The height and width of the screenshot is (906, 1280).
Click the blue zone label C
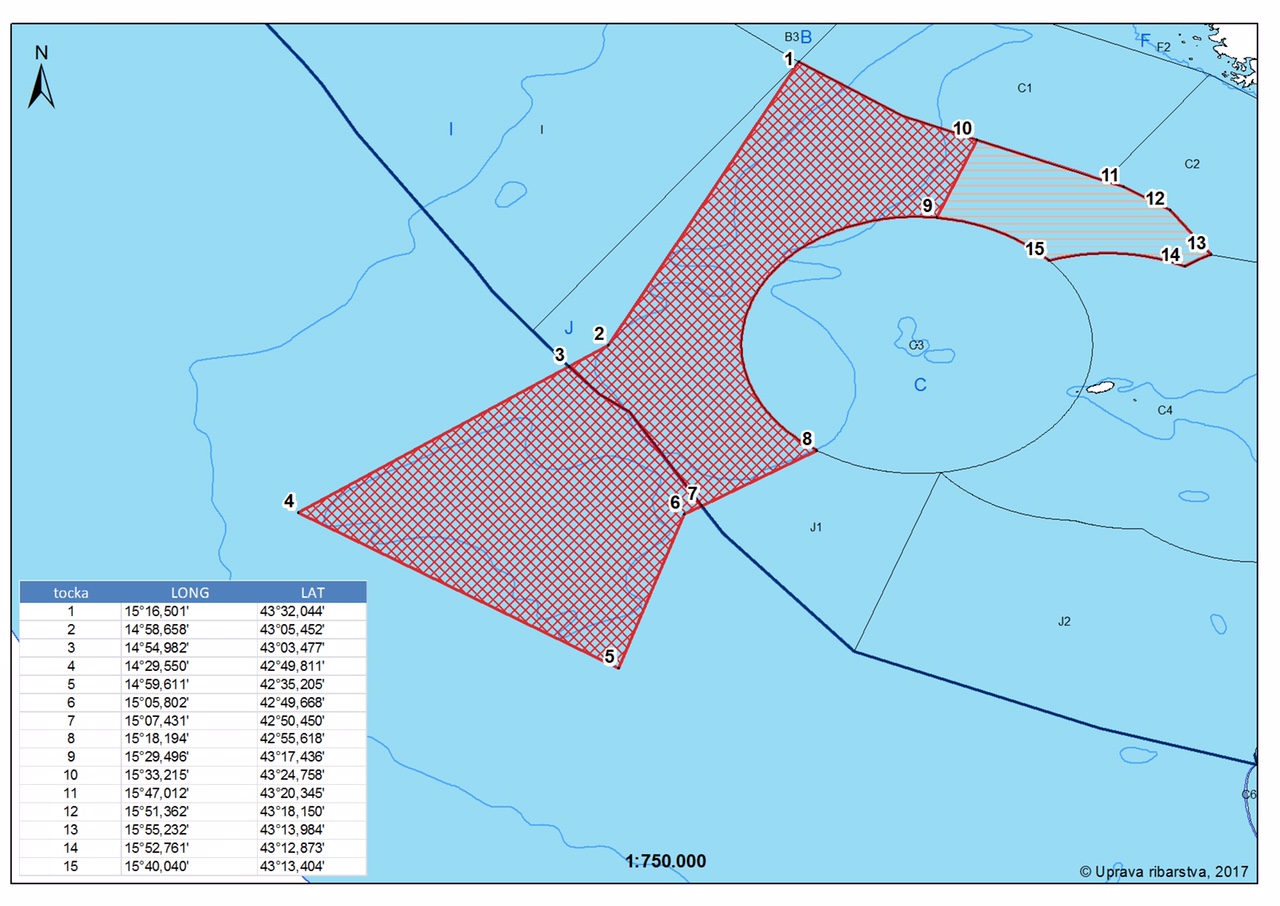920,385
